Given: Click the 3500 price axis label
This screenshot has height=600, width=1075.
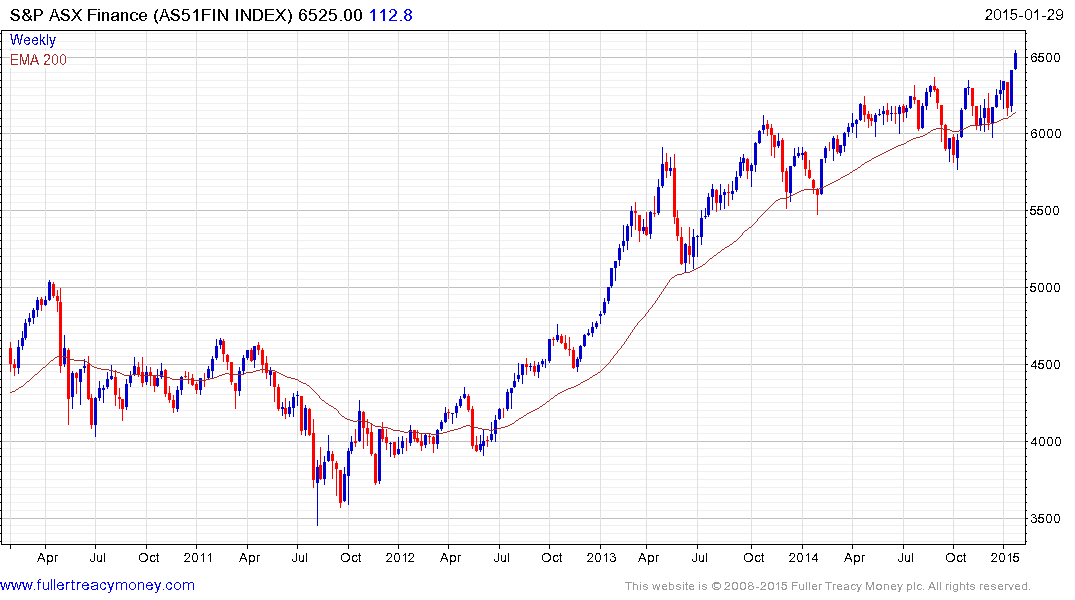Looking at the screenshot, I should pyautogui.click(x=1046, y=519).
